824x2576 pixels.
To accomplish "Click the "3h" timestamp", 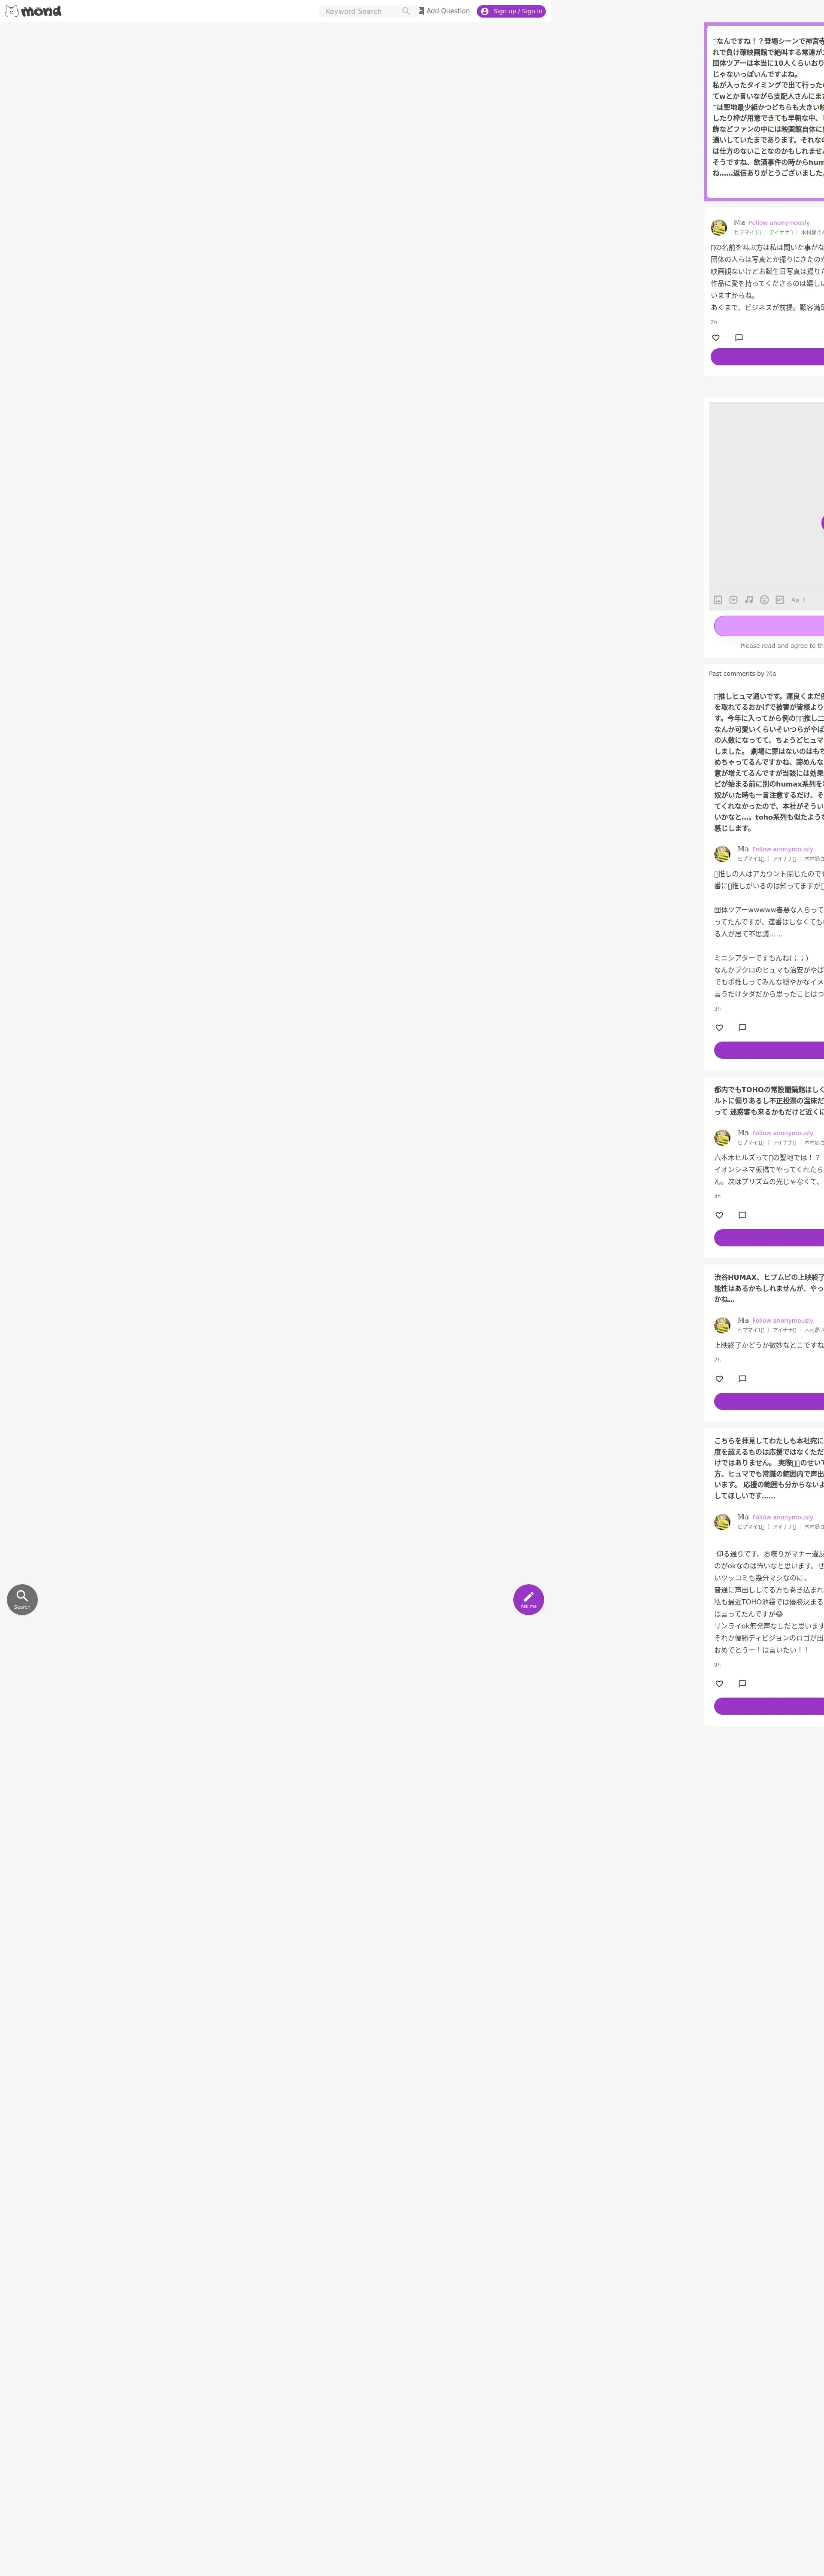I will [x=717, y=1009].
